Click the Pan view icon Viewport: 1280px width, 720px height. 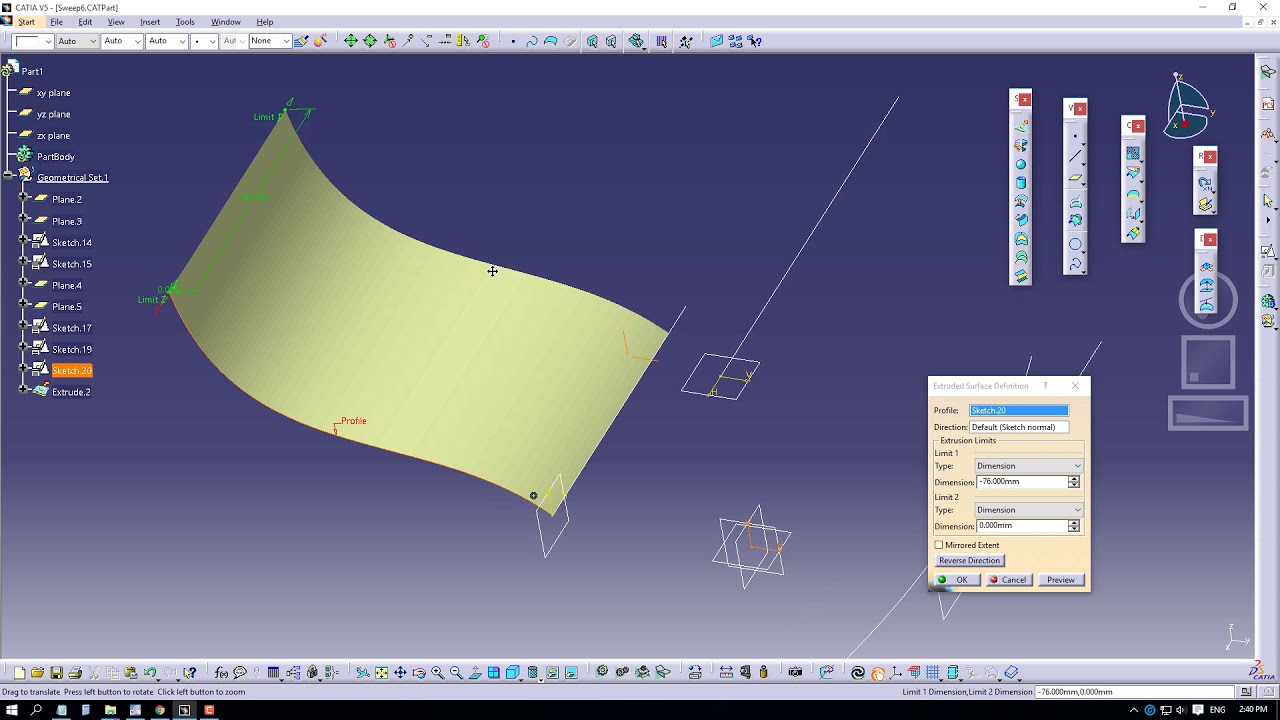point(400,672)
